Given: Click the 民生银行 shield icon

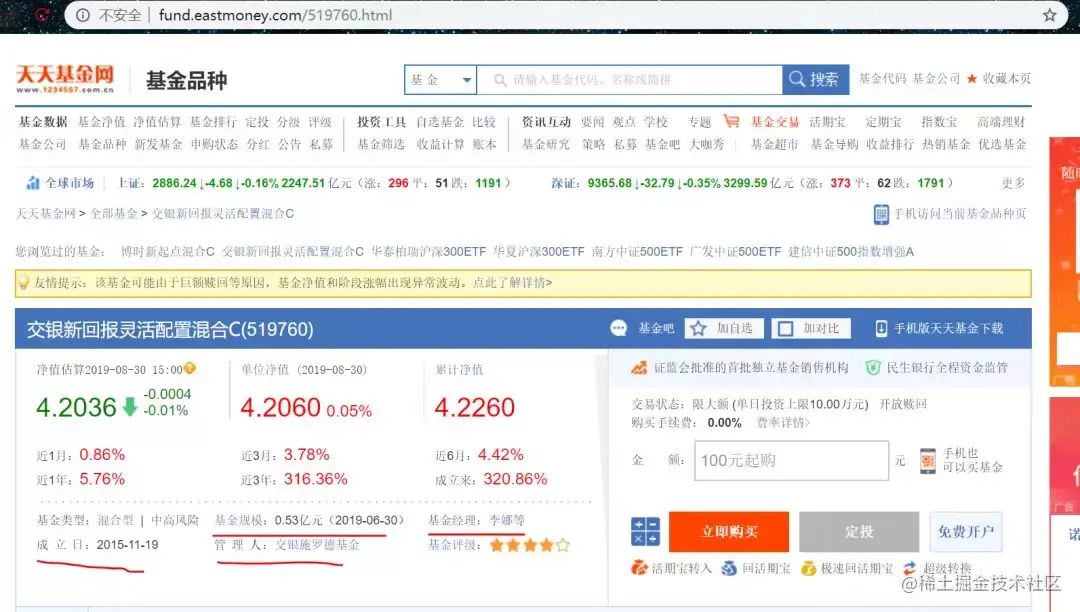Looking at the screenshot, I should [873, 368].
